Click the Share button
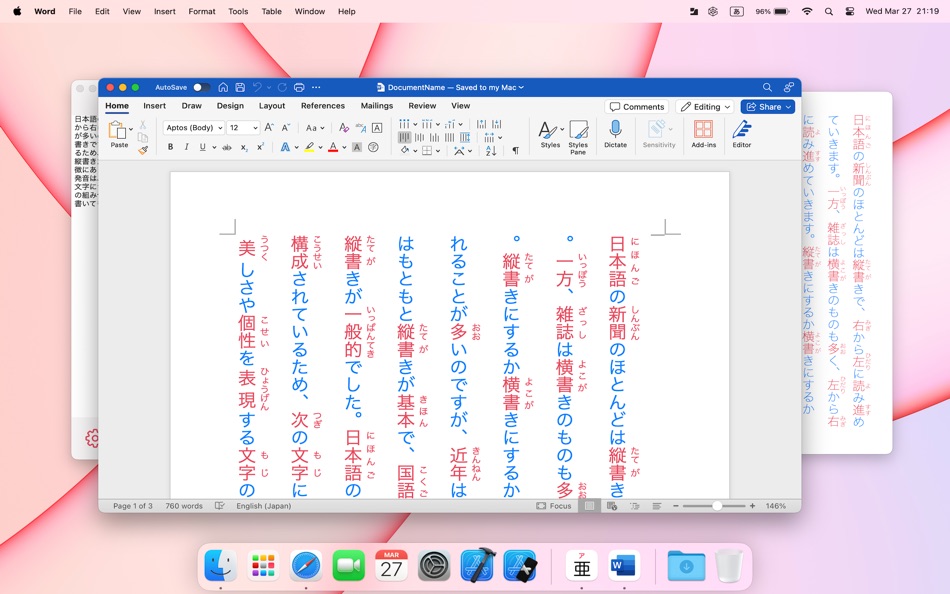Screen dimensions: 950x594 766,106
